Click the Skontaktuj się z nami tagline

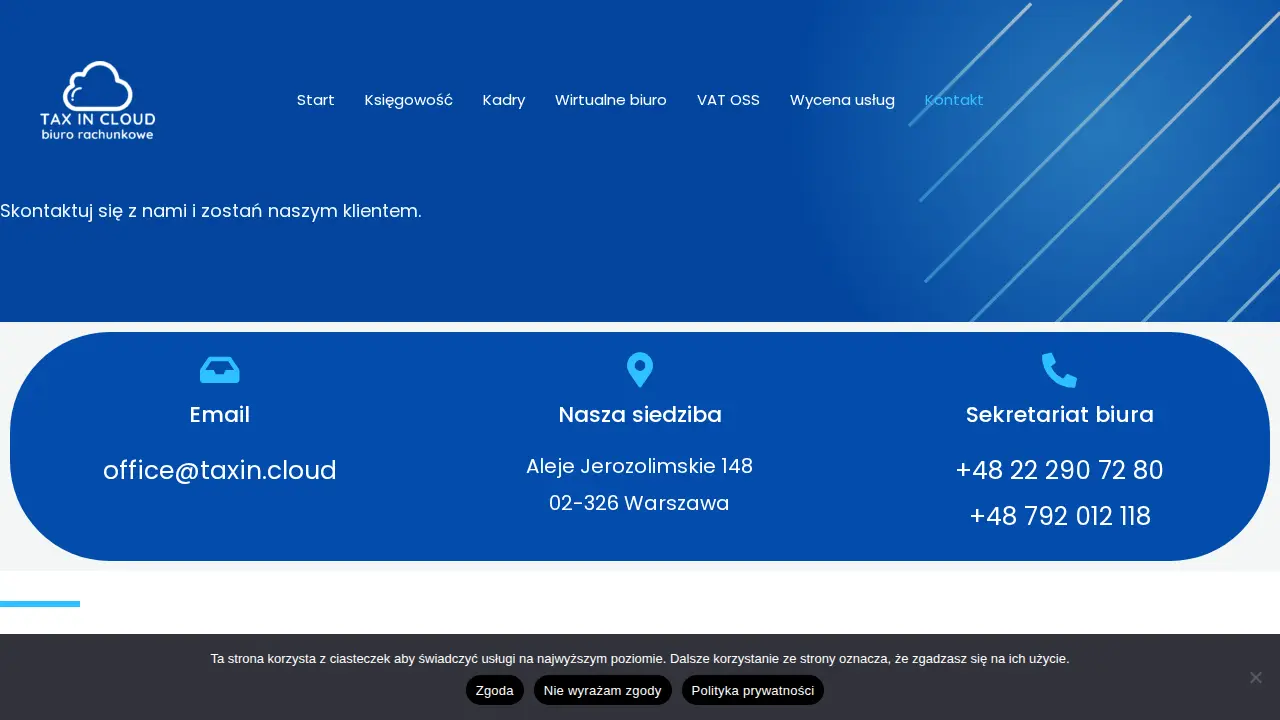pyautogui.click(x=211, y=211)
